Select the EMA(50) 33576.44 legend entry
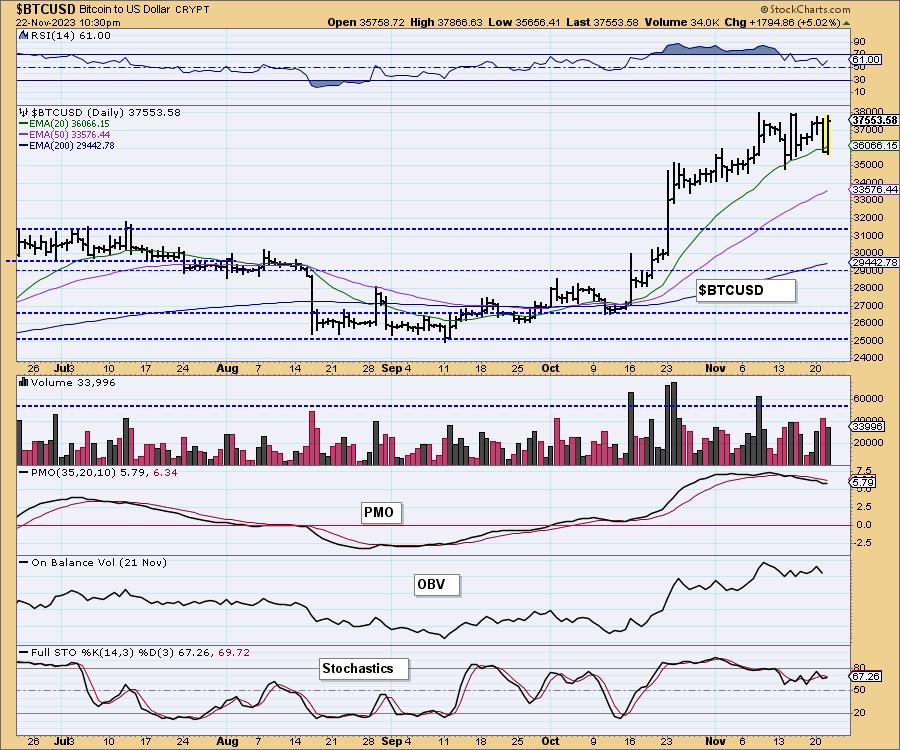Image resolution: width=900 pixels, height=750 pixels. 64,134
